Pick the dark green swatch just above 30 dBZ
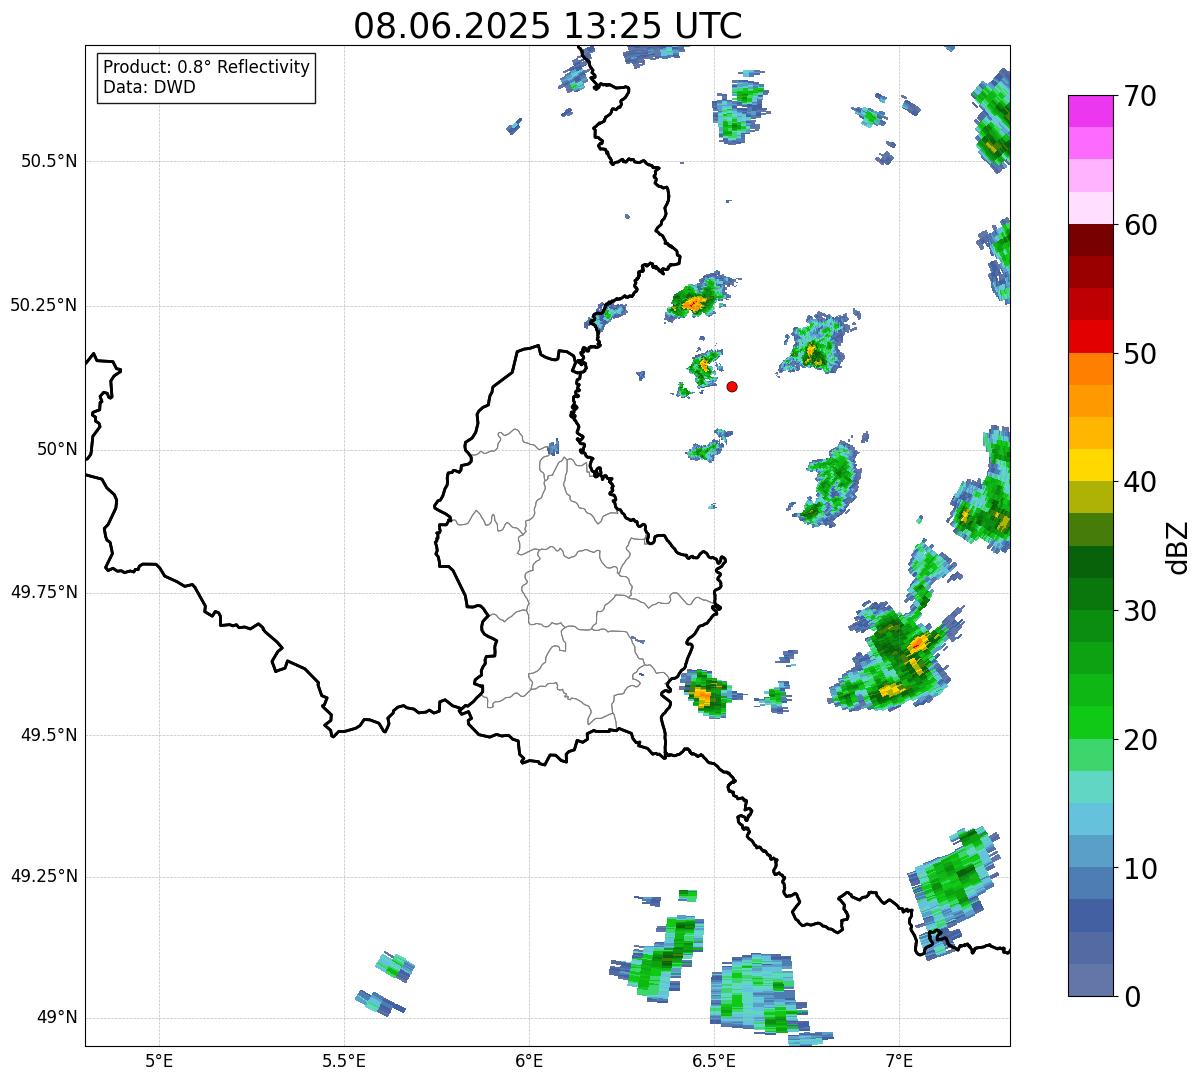 click(x=1090, y=594)
